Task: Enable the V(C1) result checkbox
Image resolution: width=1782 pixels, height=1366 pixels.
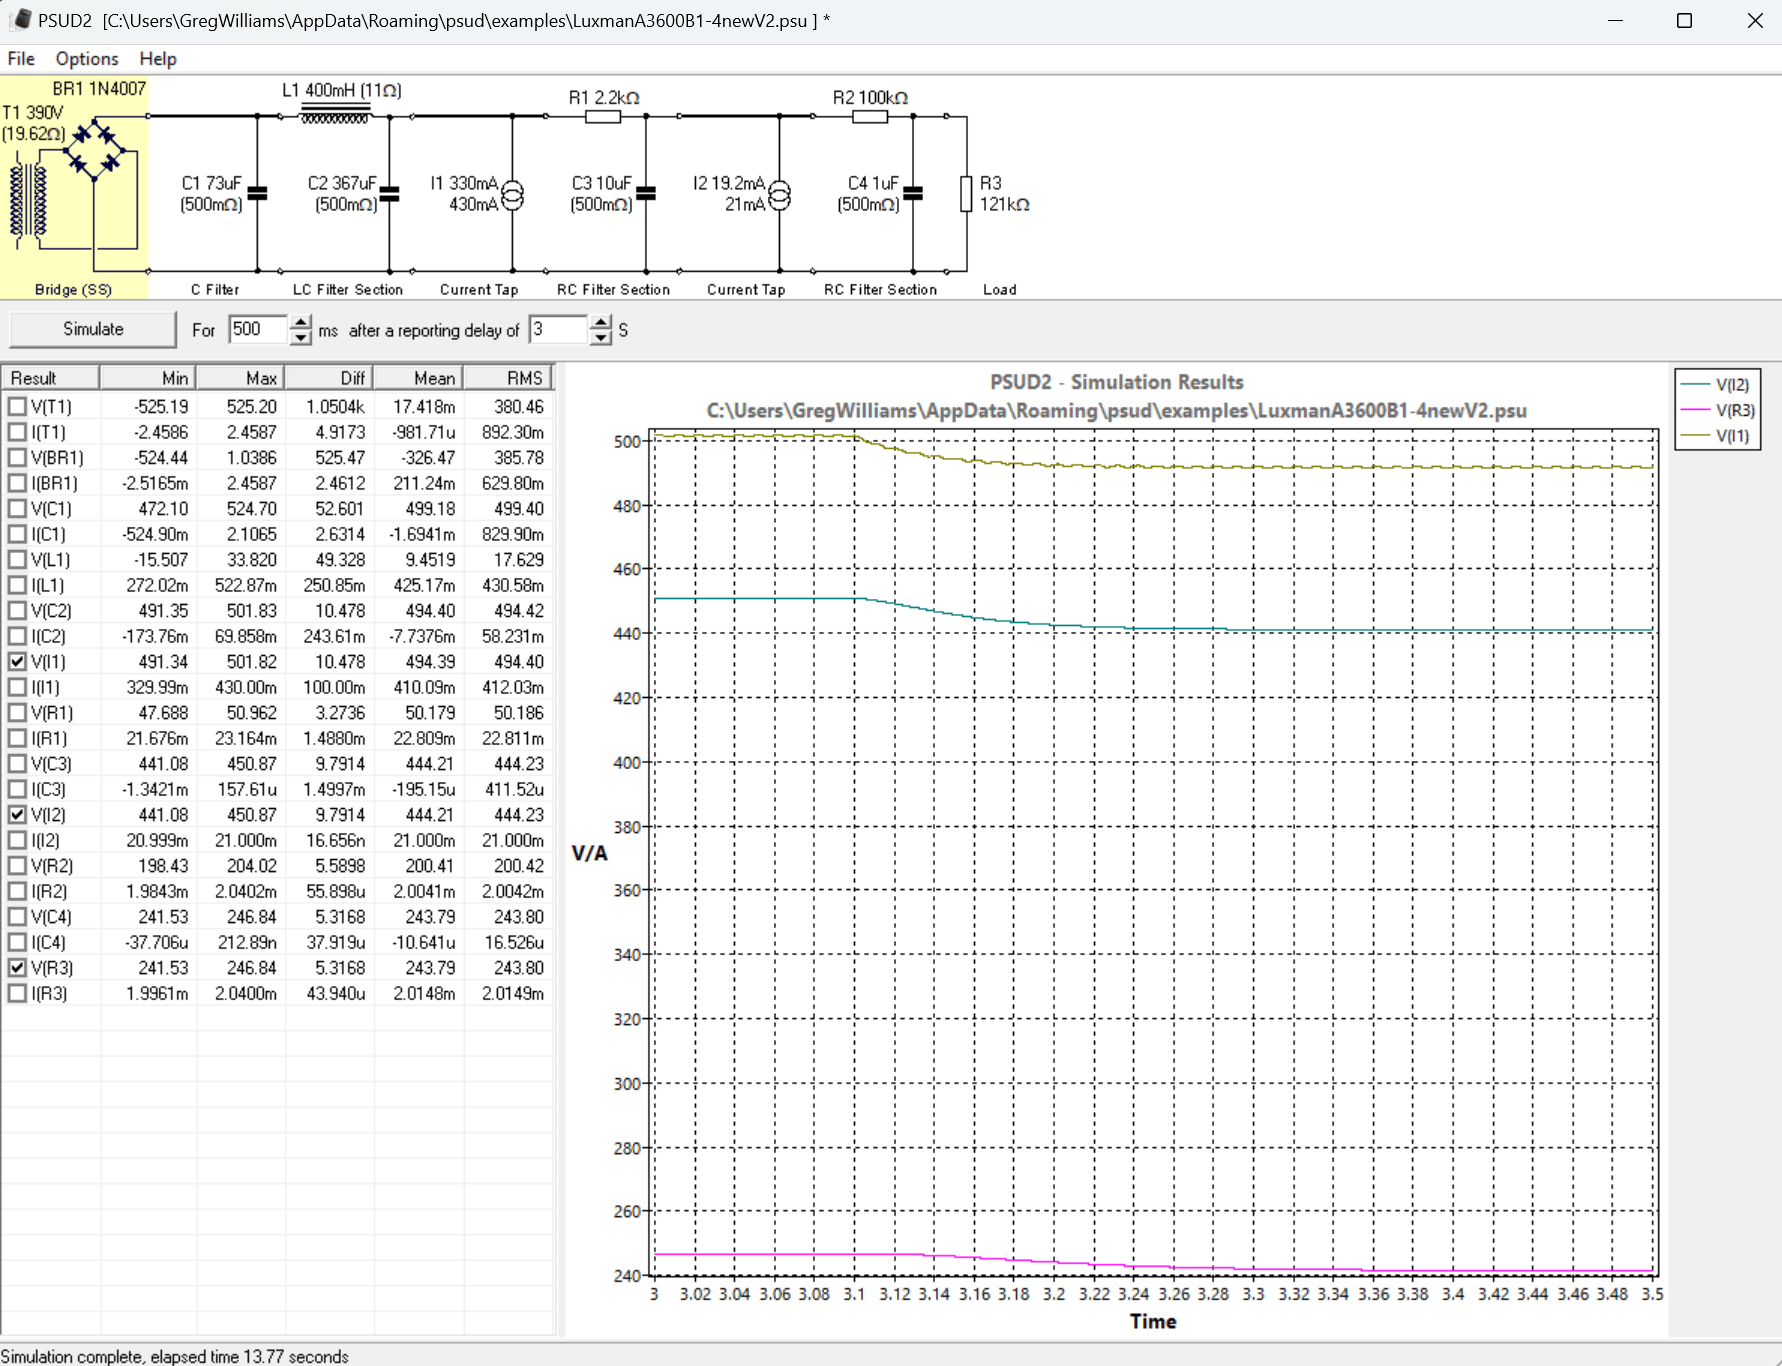Action: coord(17,508)
